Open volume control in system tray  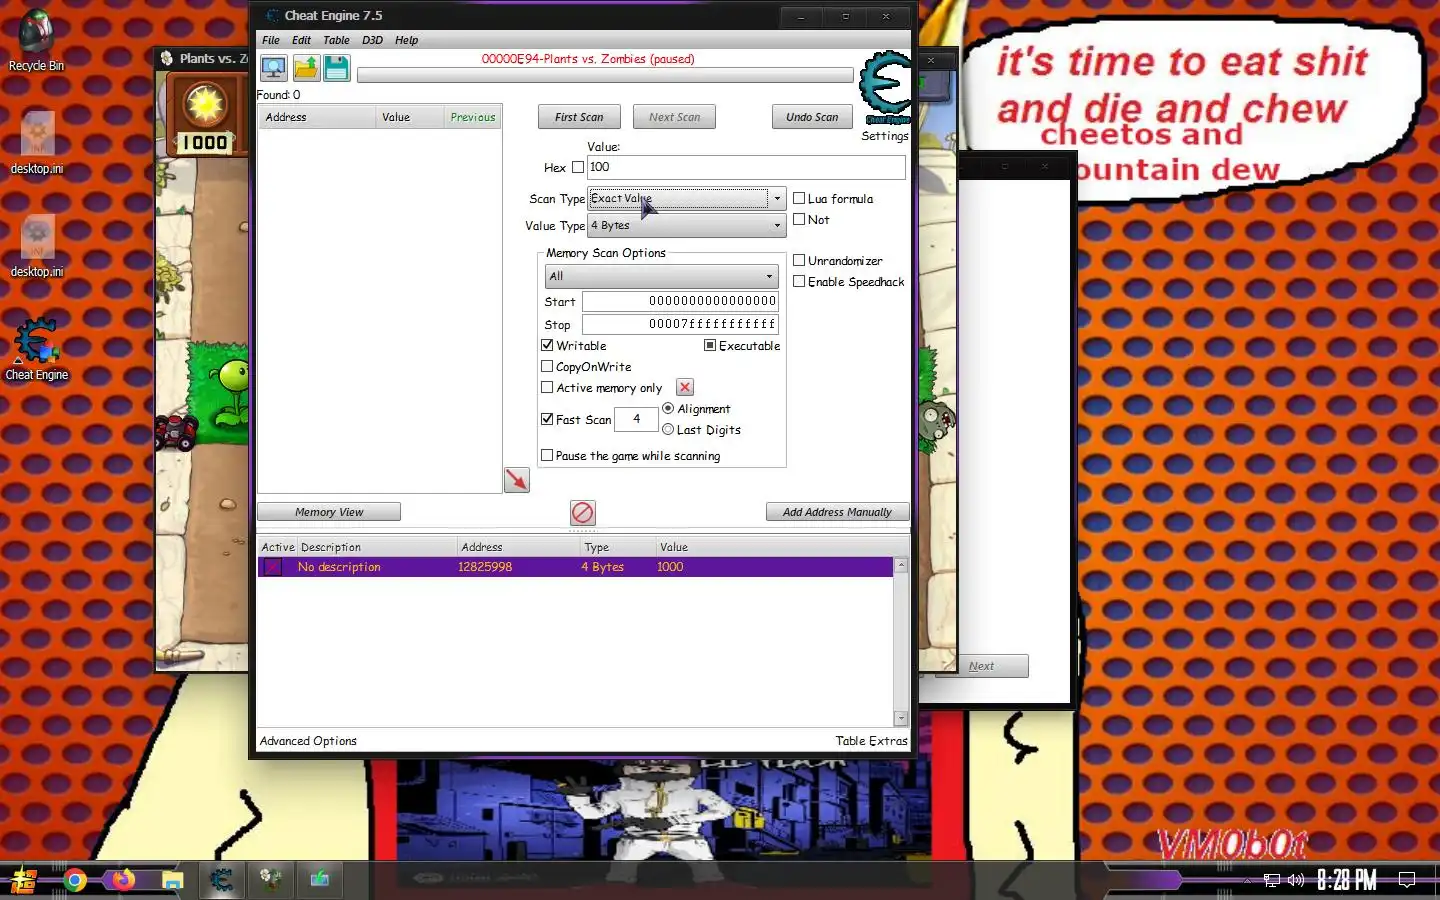pyautogui.click(x=1296, y=880)
